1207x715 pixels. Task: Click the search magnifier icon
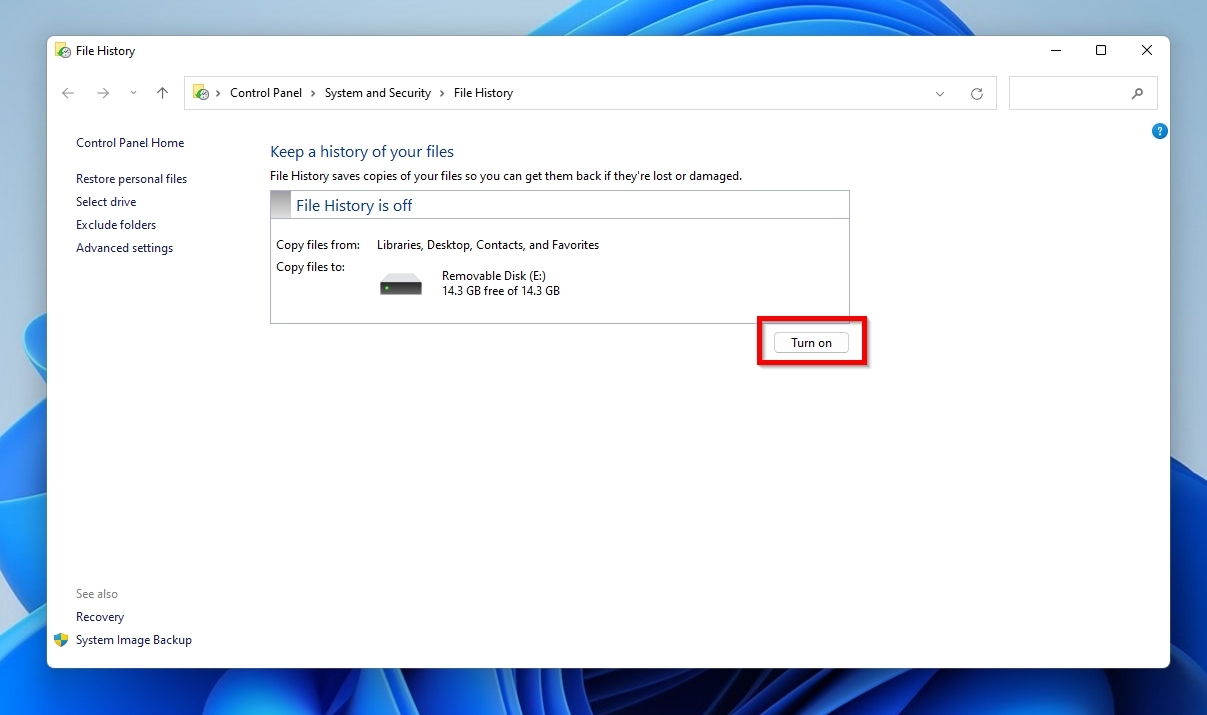click(1137, 94)
